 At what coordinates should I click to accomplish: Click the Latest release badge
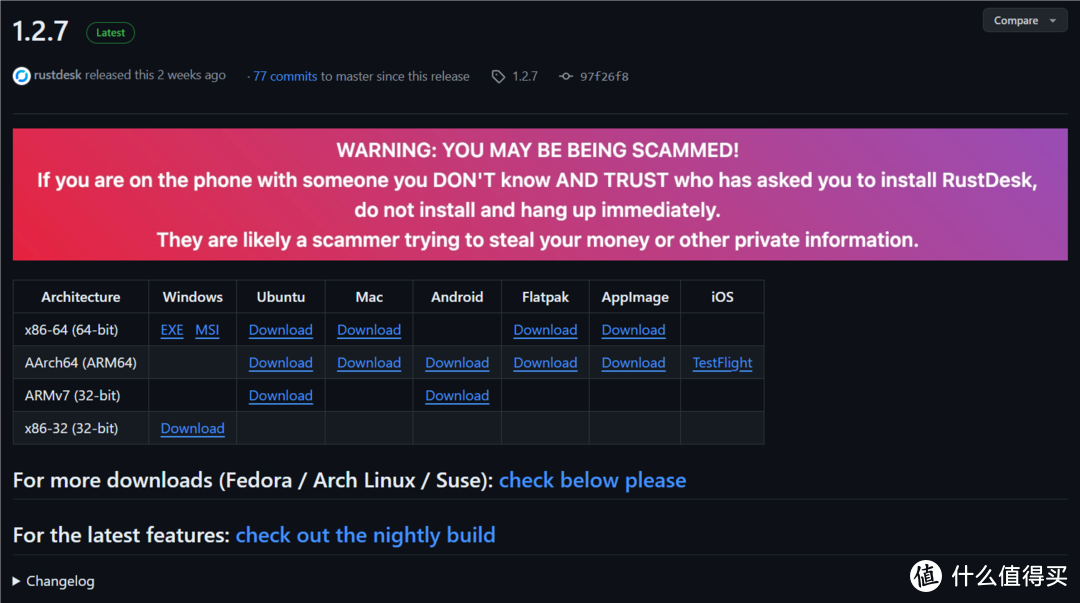[x=110, y=32]
